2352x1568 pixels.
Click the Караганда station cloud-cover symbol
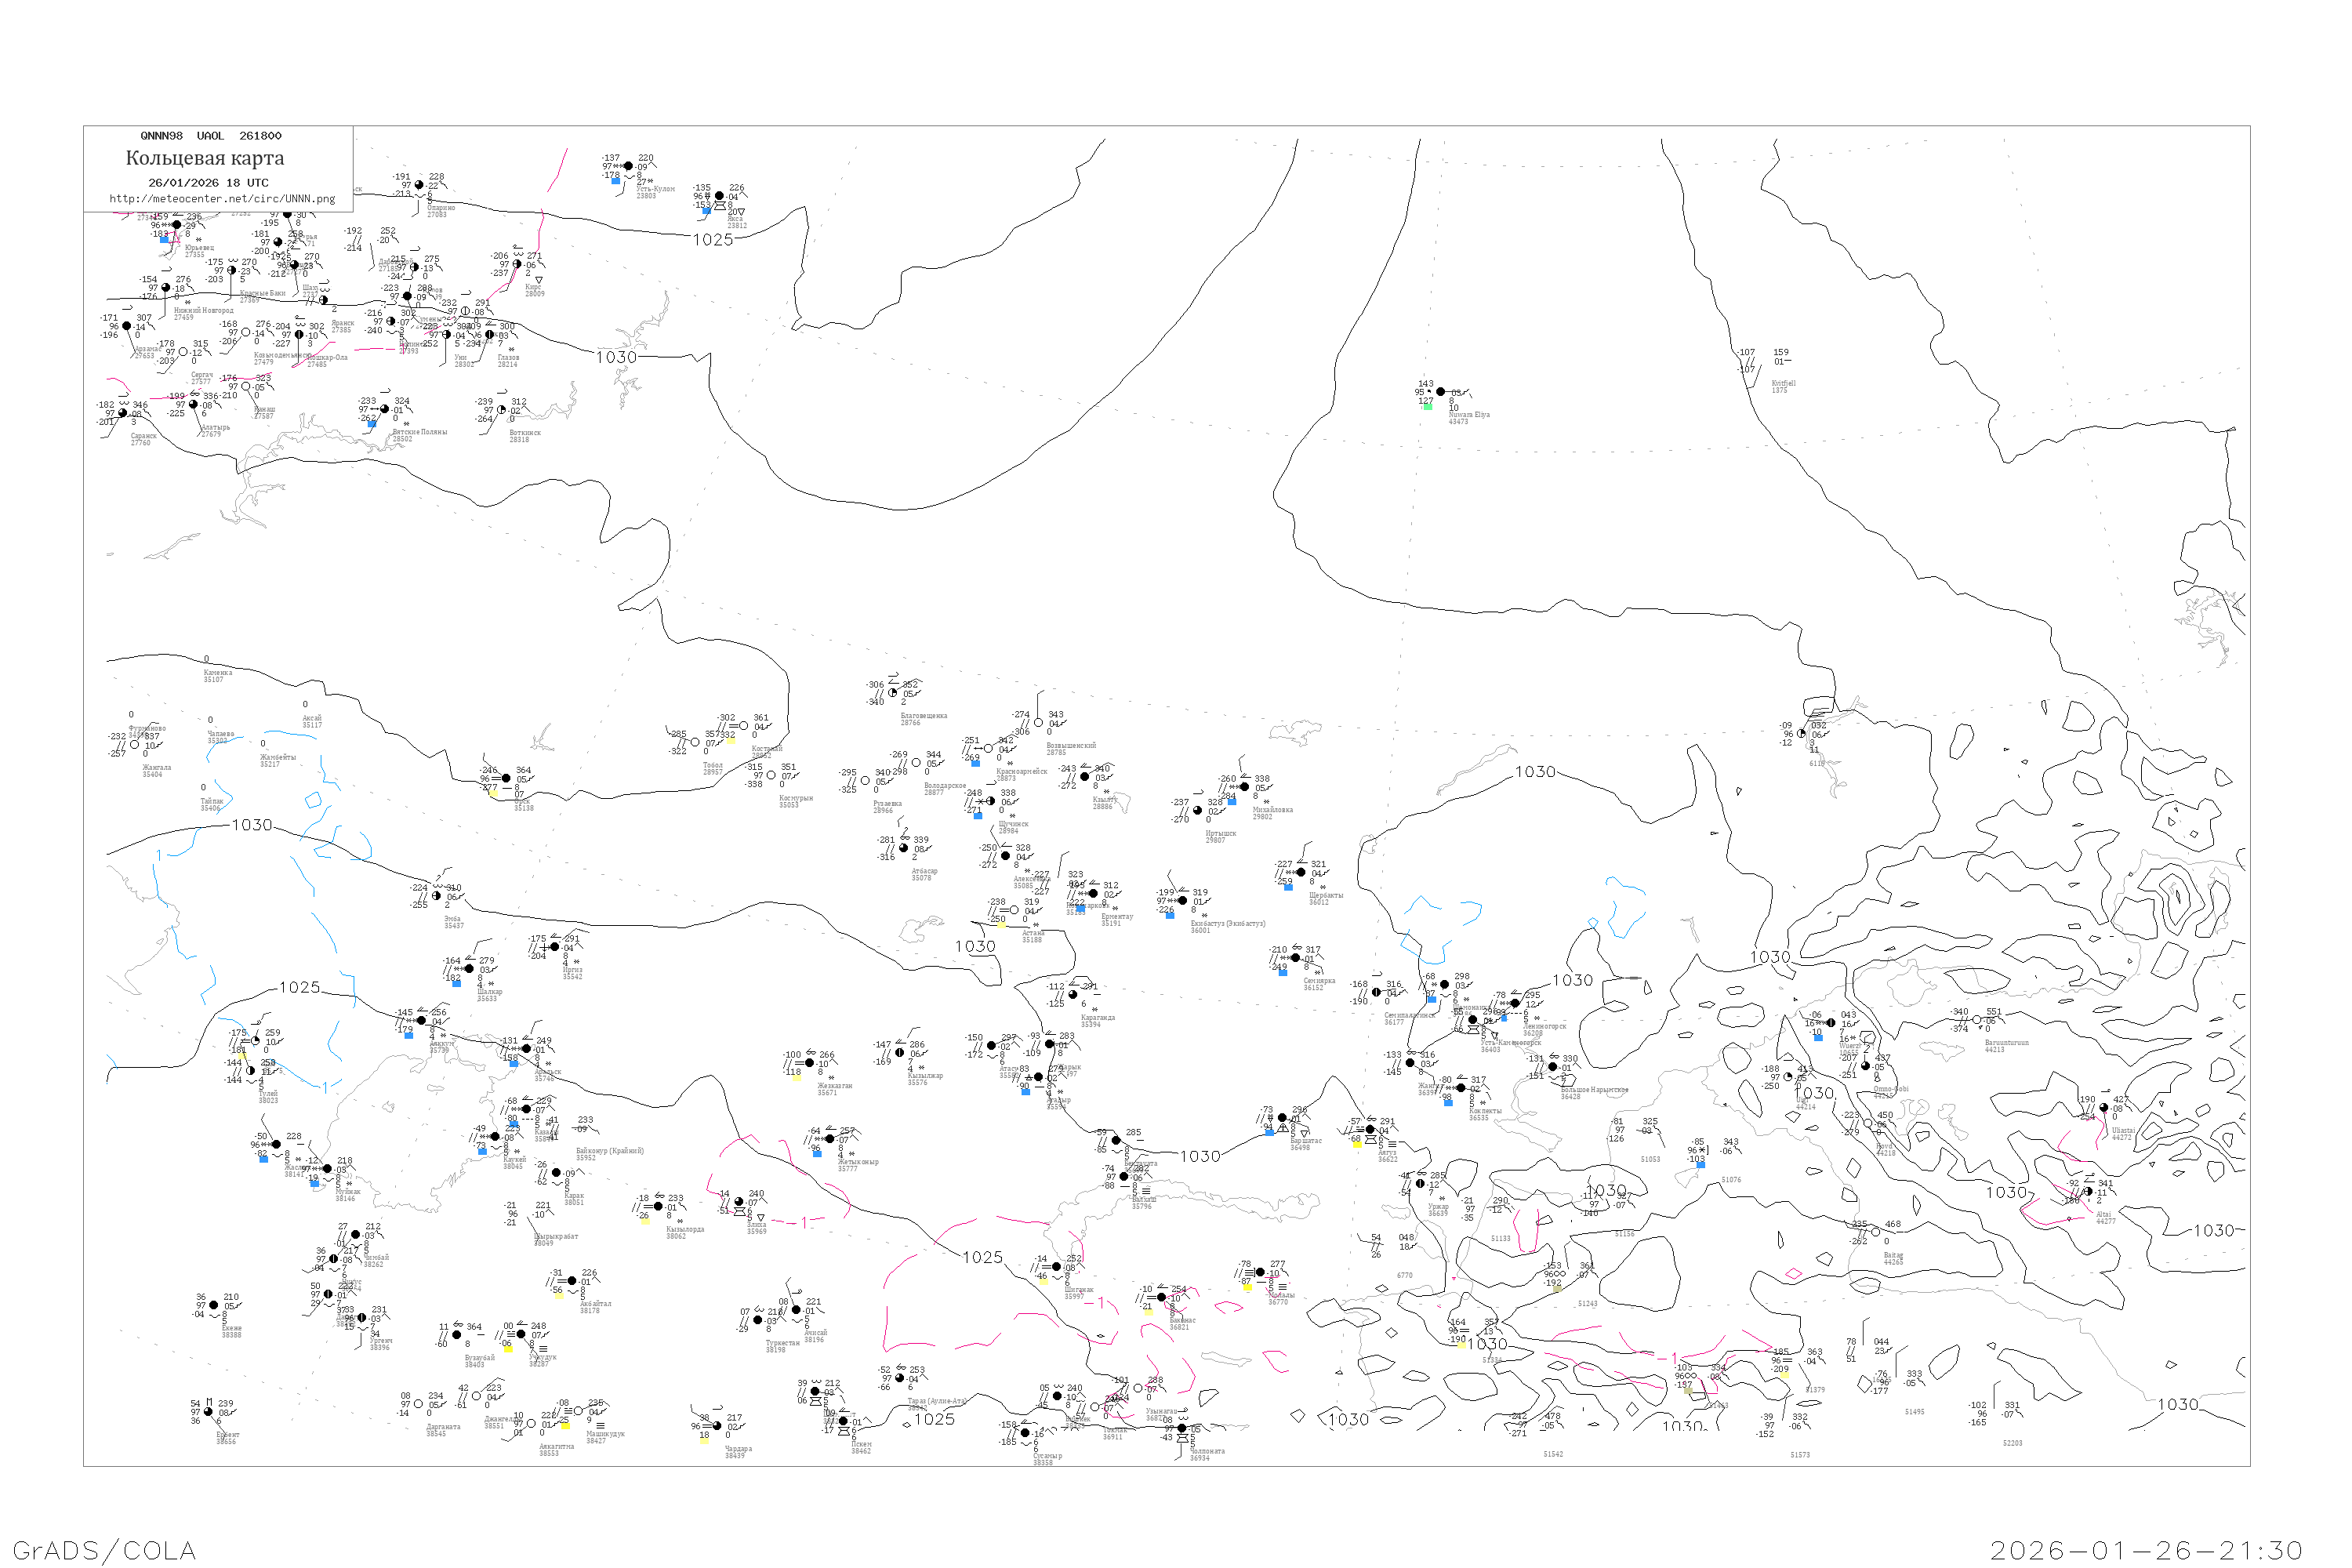[x=1073, y=995]
